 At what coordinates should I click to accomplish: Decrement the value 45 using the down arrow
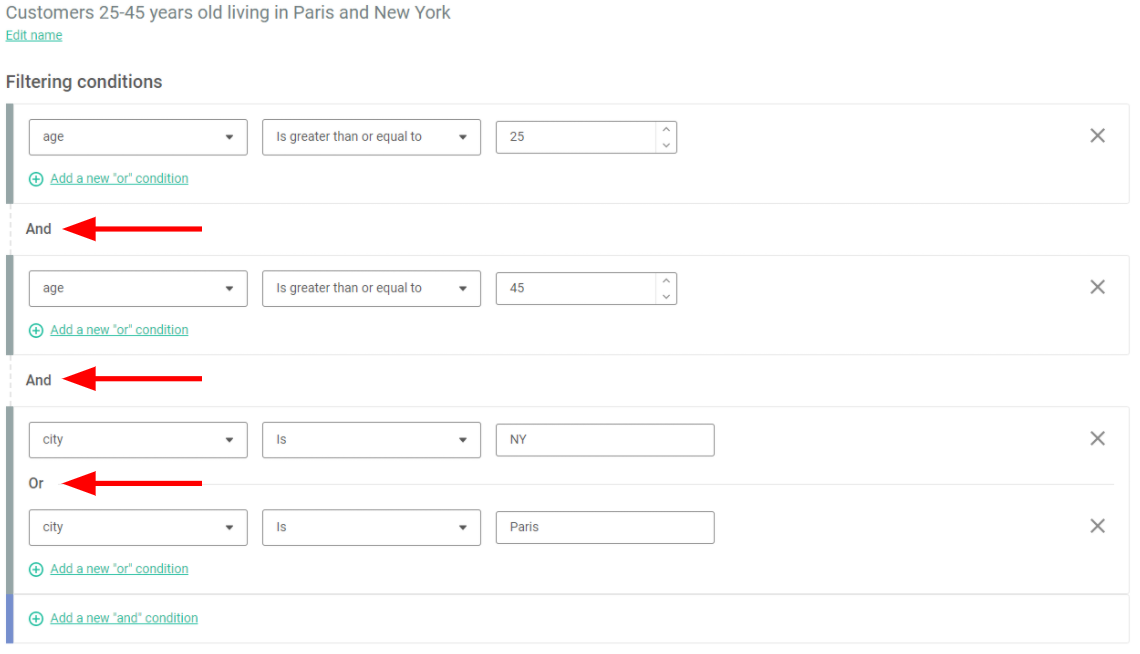point(666,294)
